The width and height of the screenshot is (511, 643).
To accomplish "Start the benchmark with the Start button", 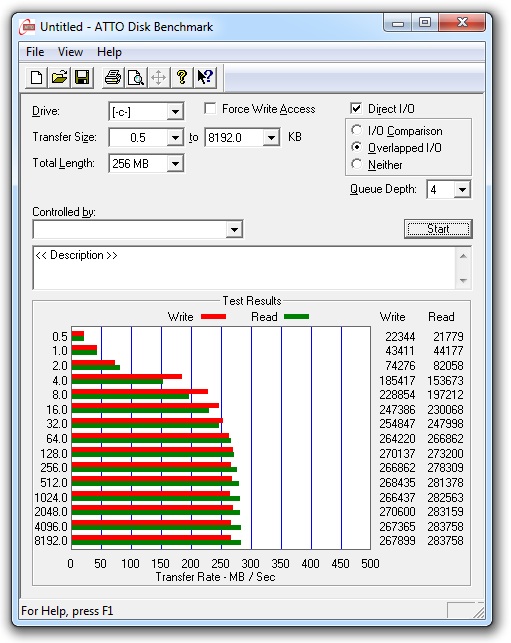I will coord(438,229).
